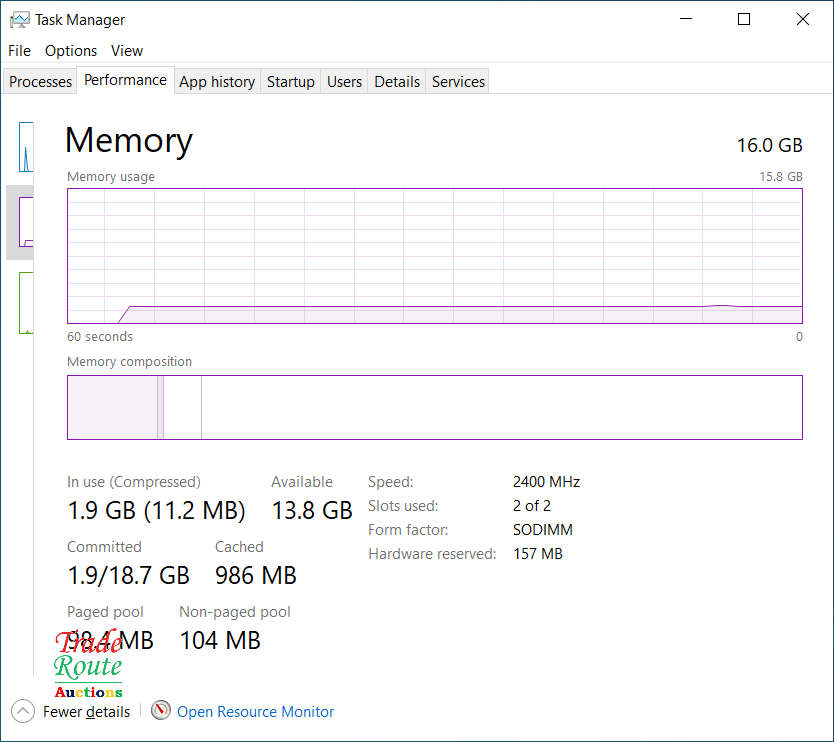The height and width of the screenshot is (742, 834).
Task: Select the CPU graph thumbnail in sidebar
Action: pyautogui.click(x=26, y=147)
